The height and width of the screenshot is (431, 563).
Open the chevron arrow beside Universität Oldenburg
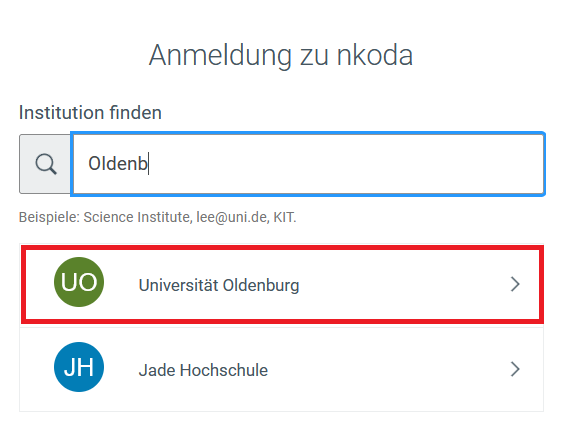pyautogui.click(x=515, y=284)
